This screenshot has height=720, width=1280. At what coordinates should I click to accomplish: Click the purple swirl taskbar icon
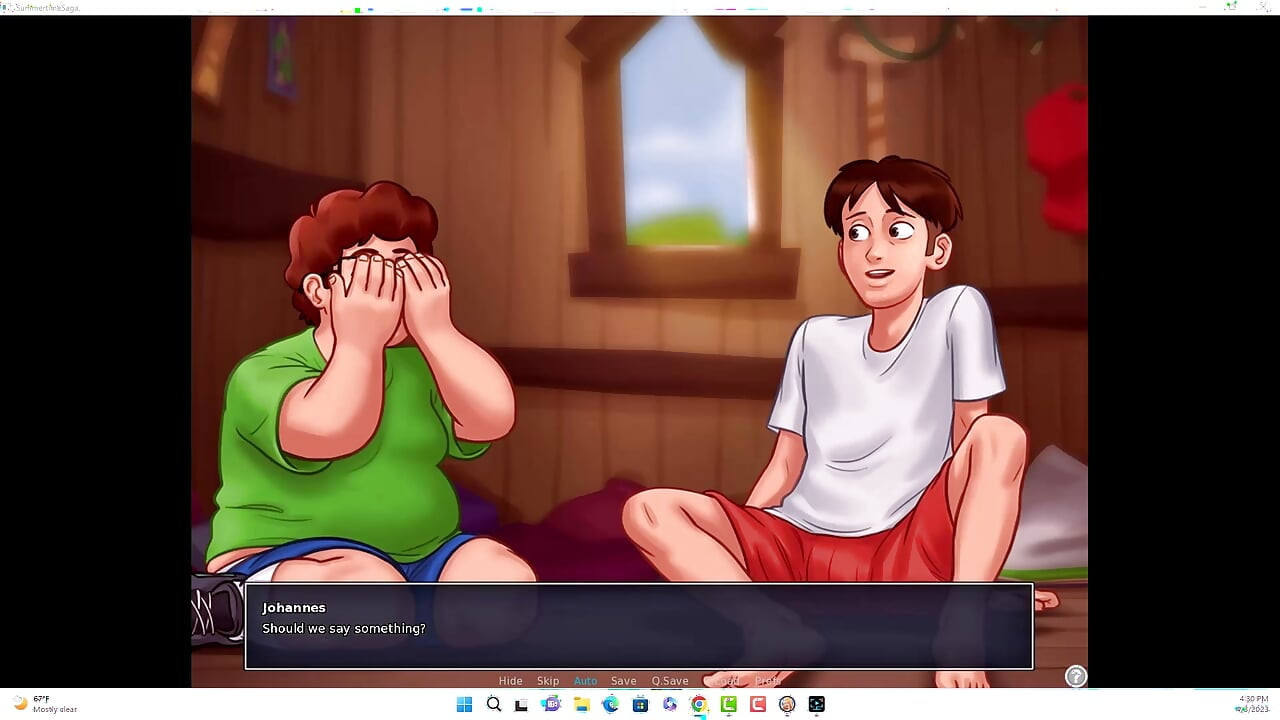tap(669, 704)
